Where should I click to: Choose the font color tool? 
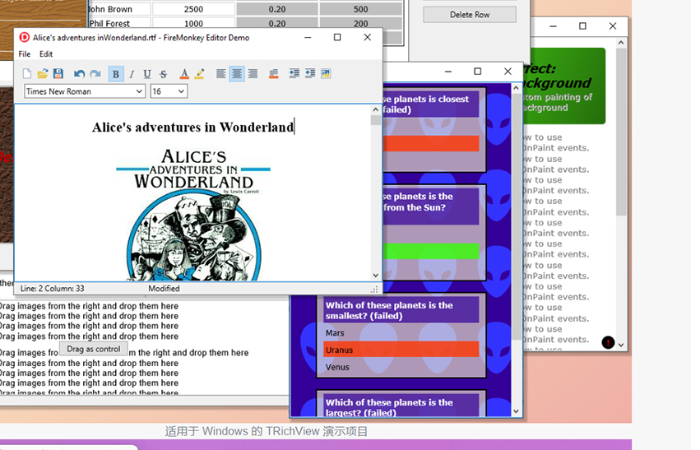point(183,74)
